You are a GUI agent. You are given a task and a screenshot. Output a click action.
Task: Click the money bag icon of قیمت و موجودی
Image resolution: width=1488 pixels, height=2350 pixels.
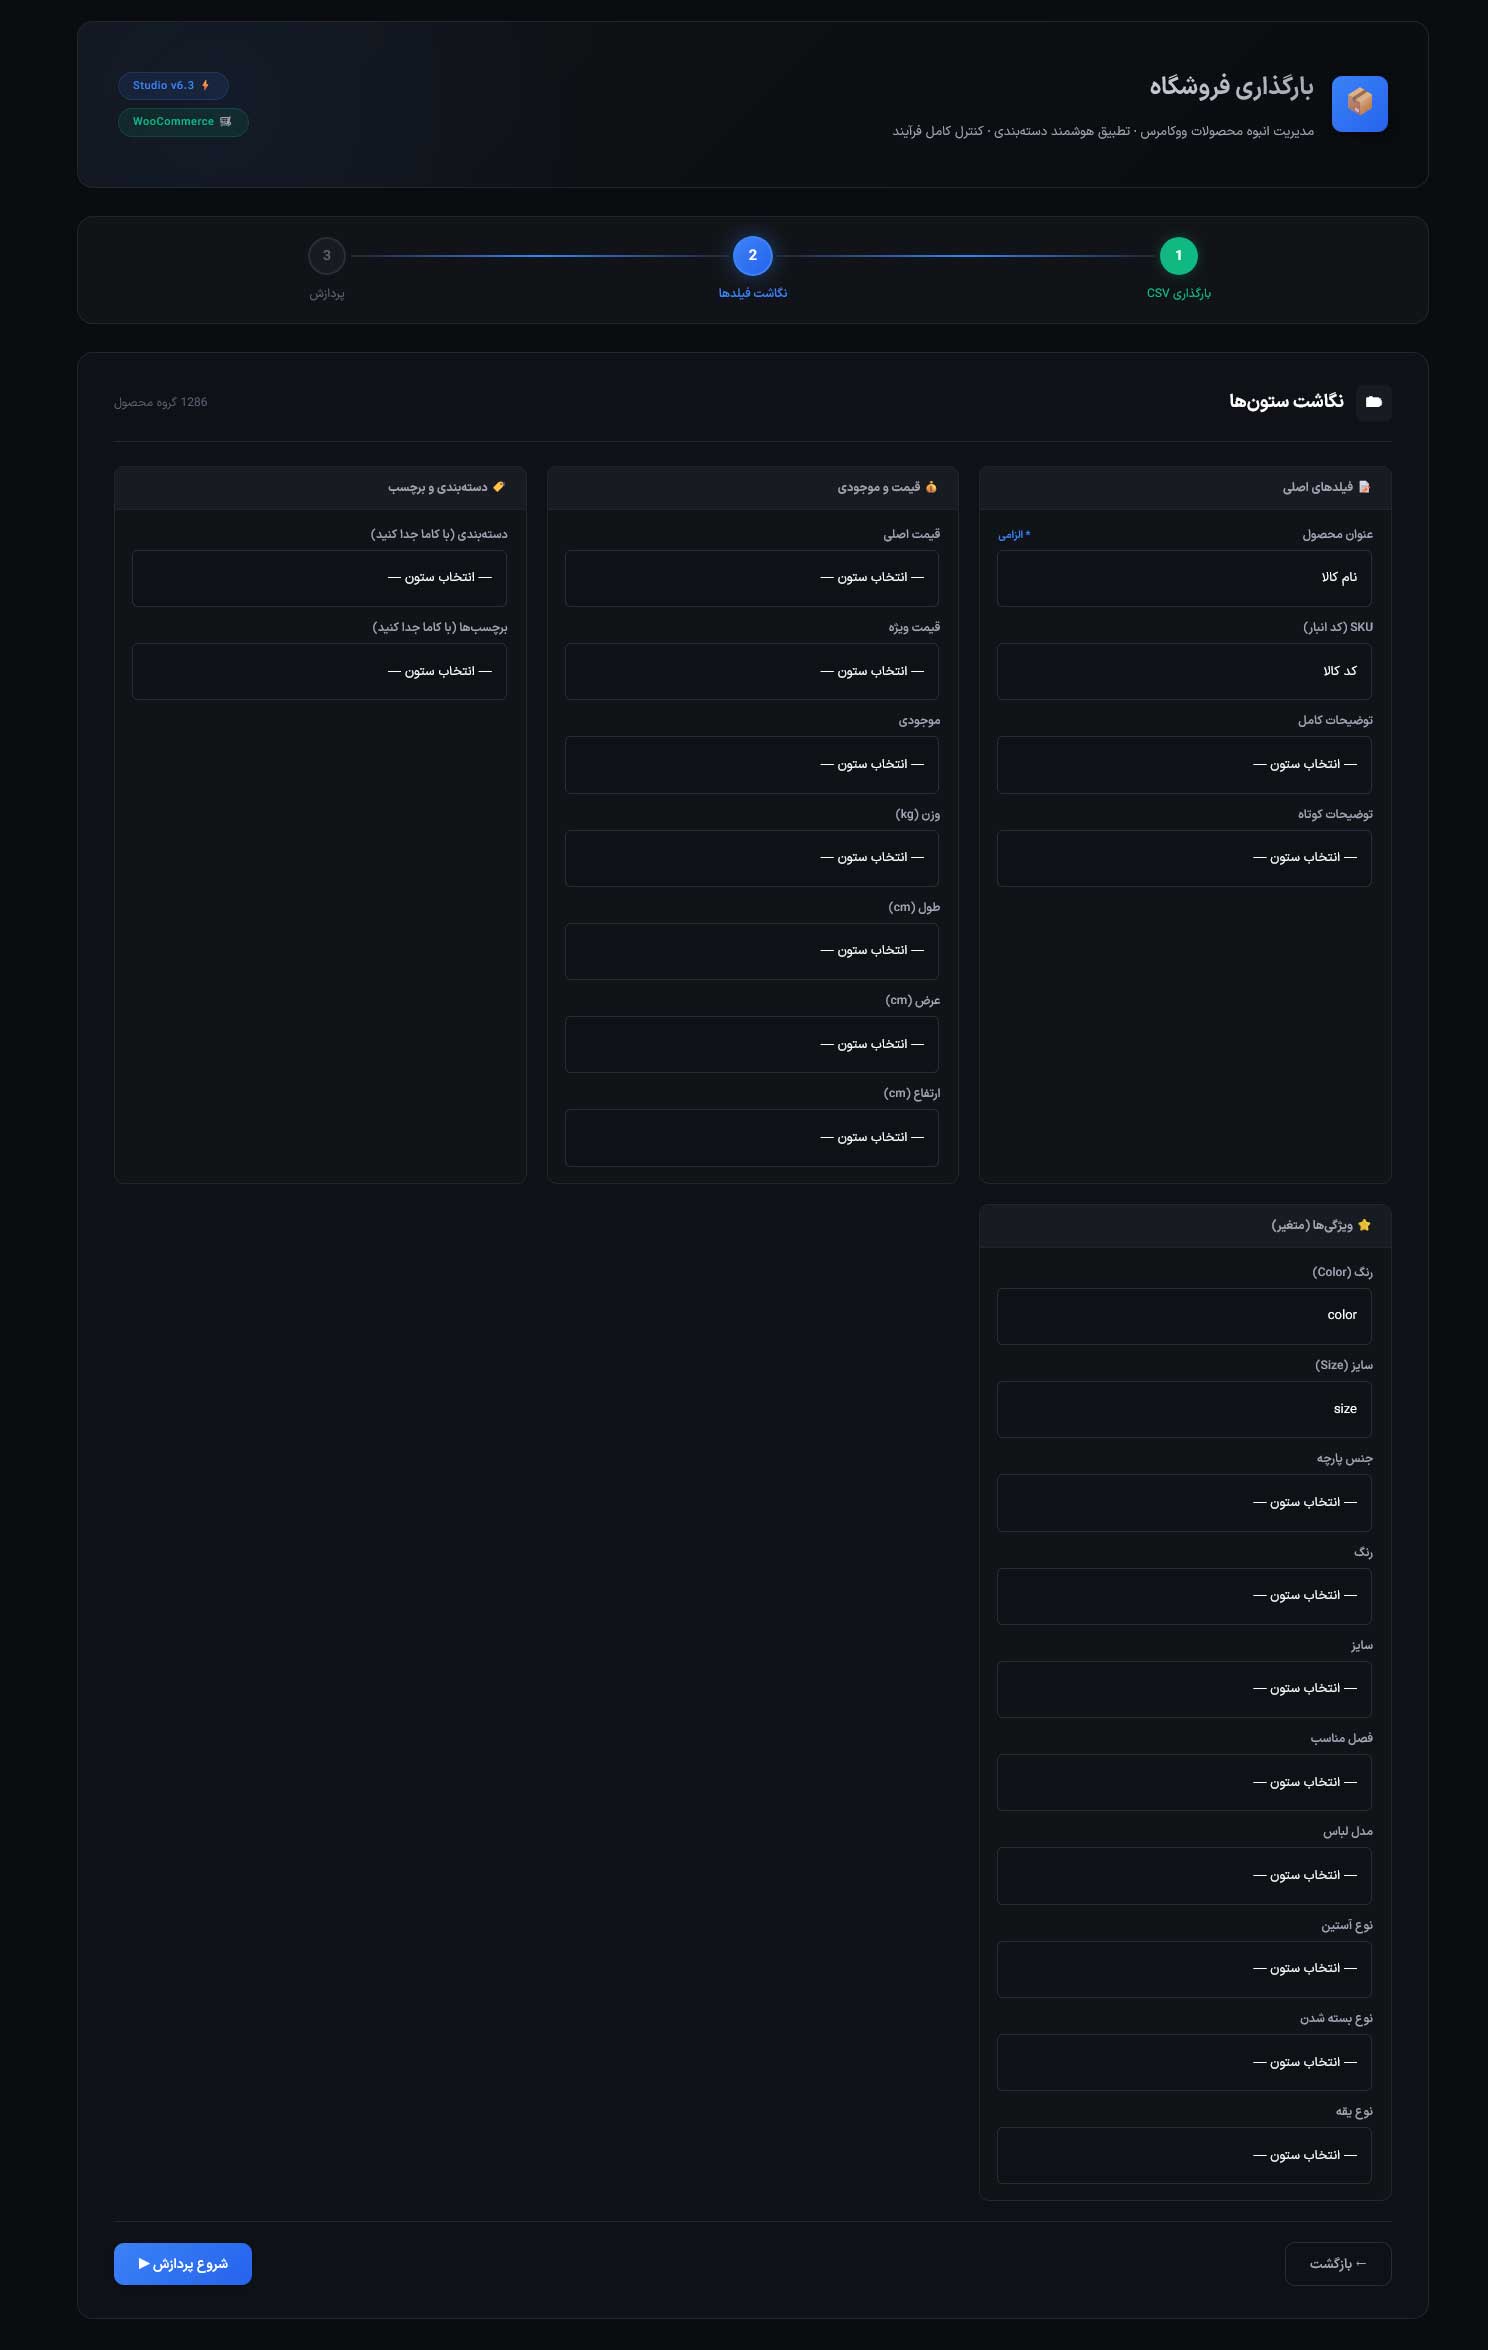(931, 487)
